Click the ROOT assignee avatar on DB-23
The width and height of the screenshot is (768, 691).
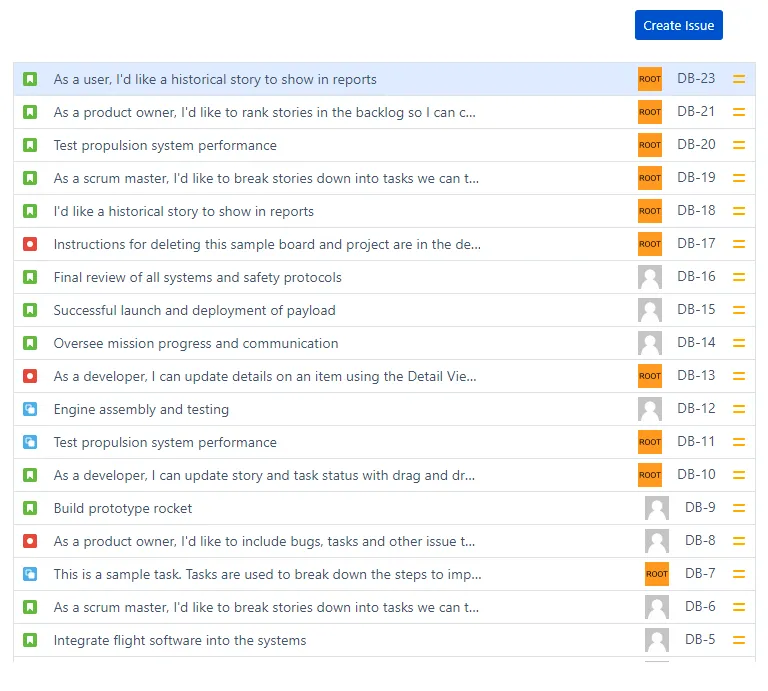[649, 79]
